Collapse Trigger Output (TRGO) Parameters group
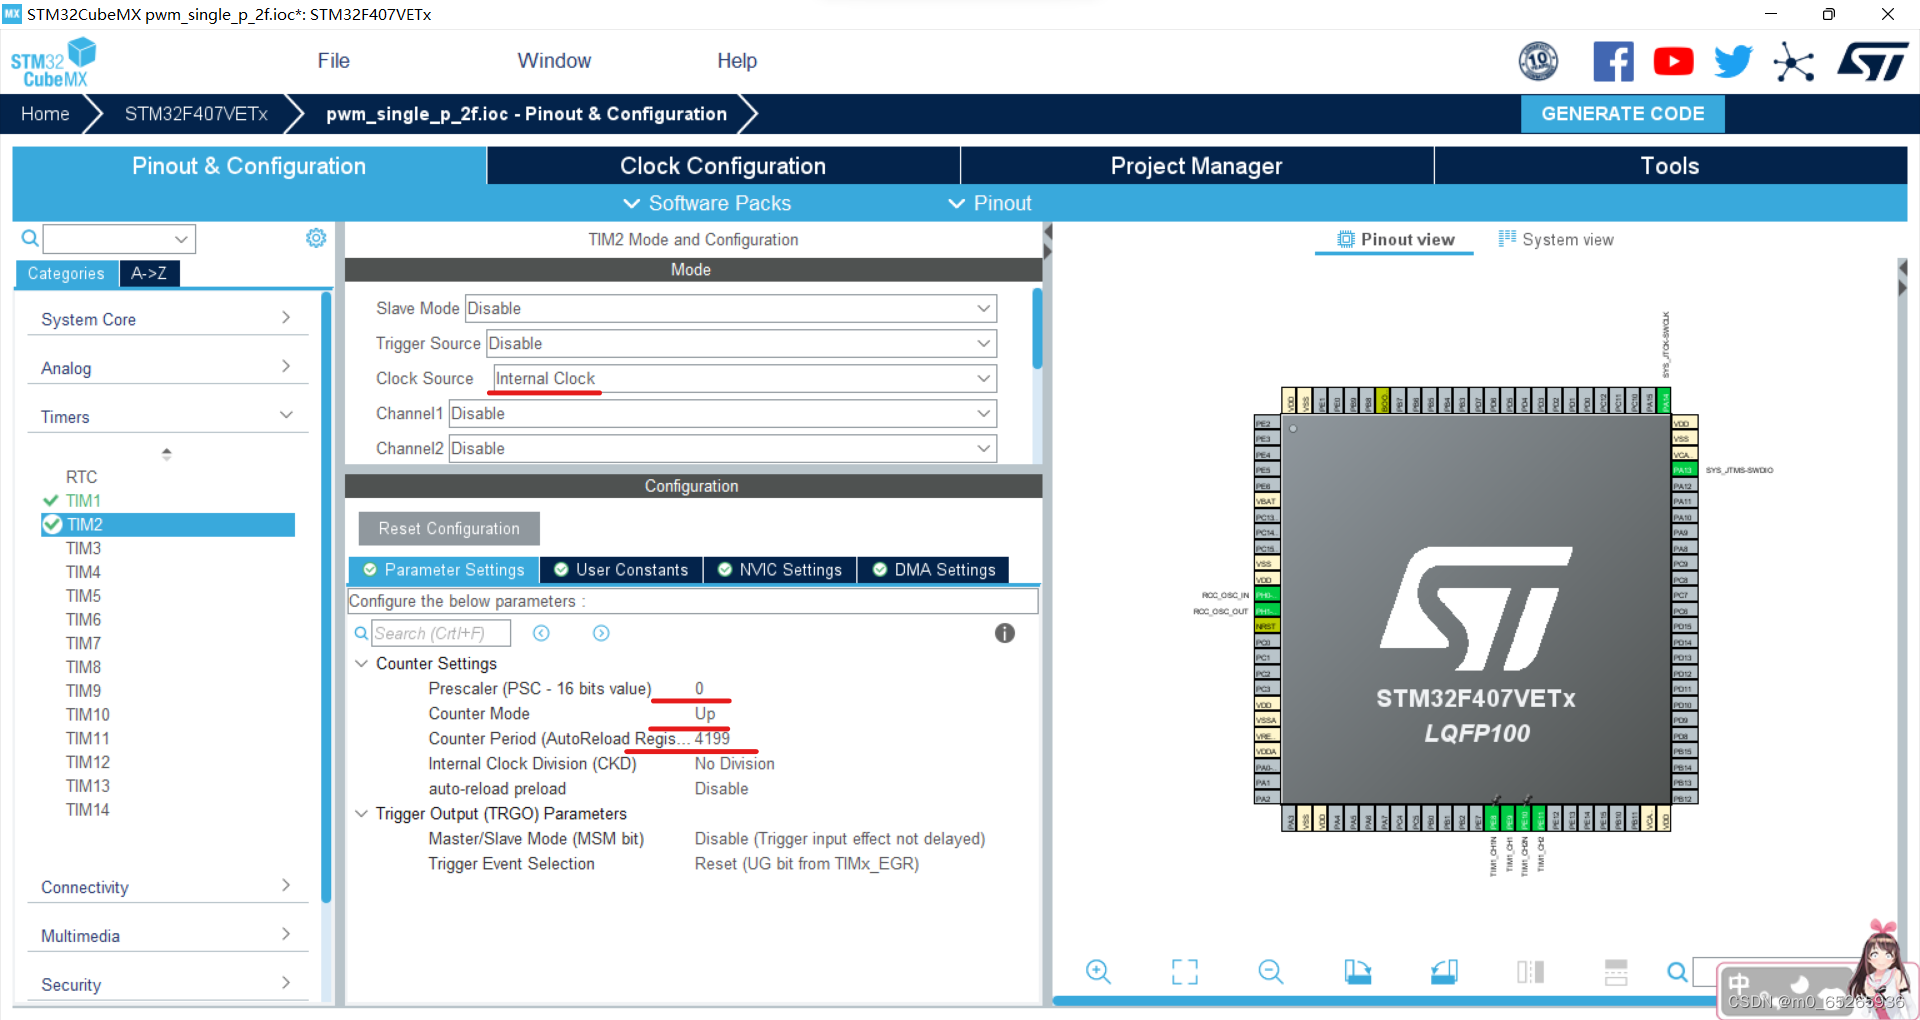The image size is (1920, 1020). click(x=361, y=813)
